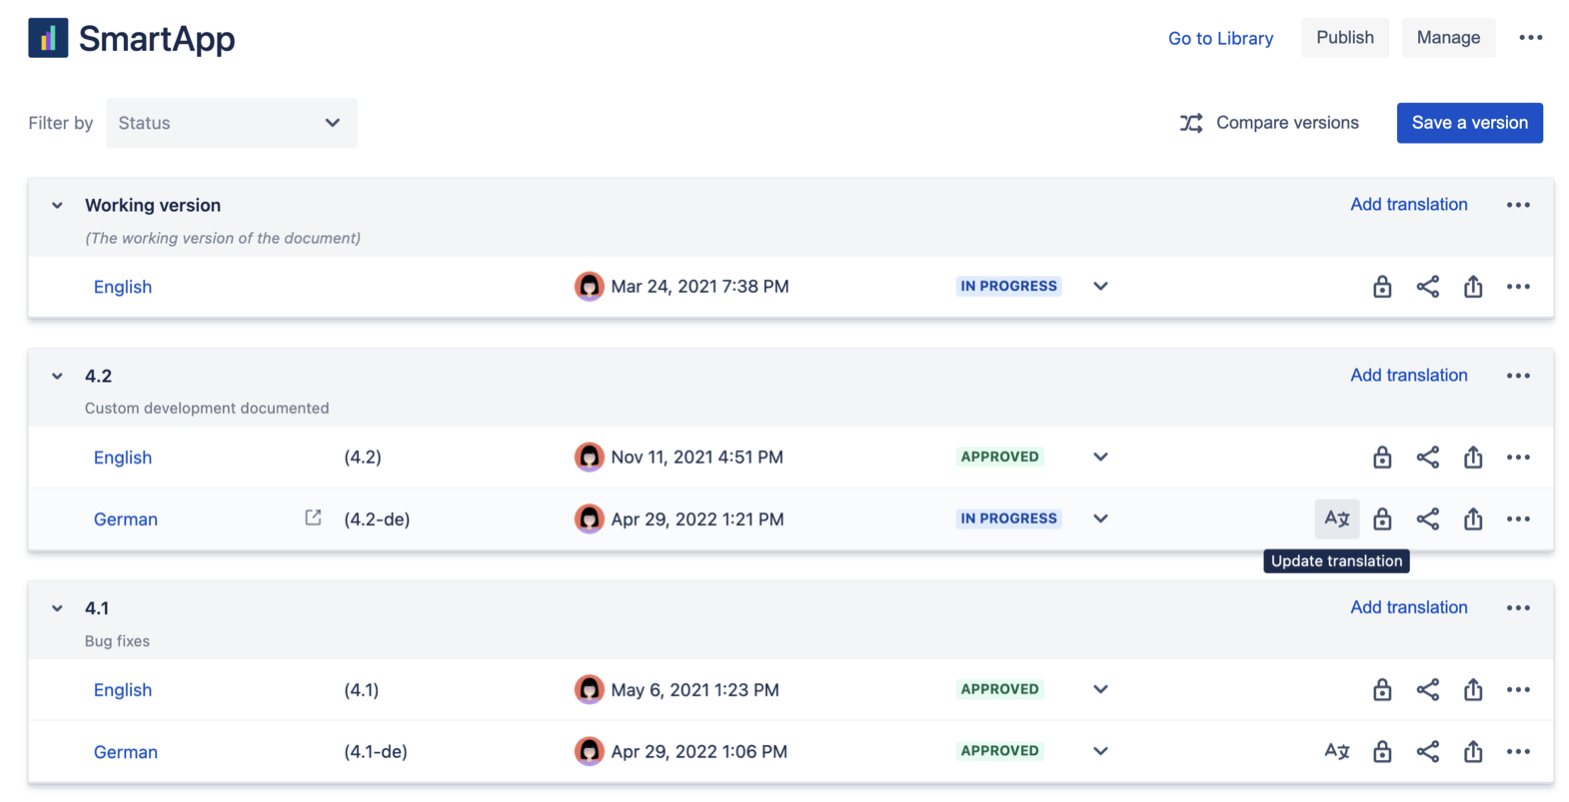Viewport: 1569px width, 802px height.
Task: Open external link icon next to German 4.2
Action: click(x=313, y=518)
